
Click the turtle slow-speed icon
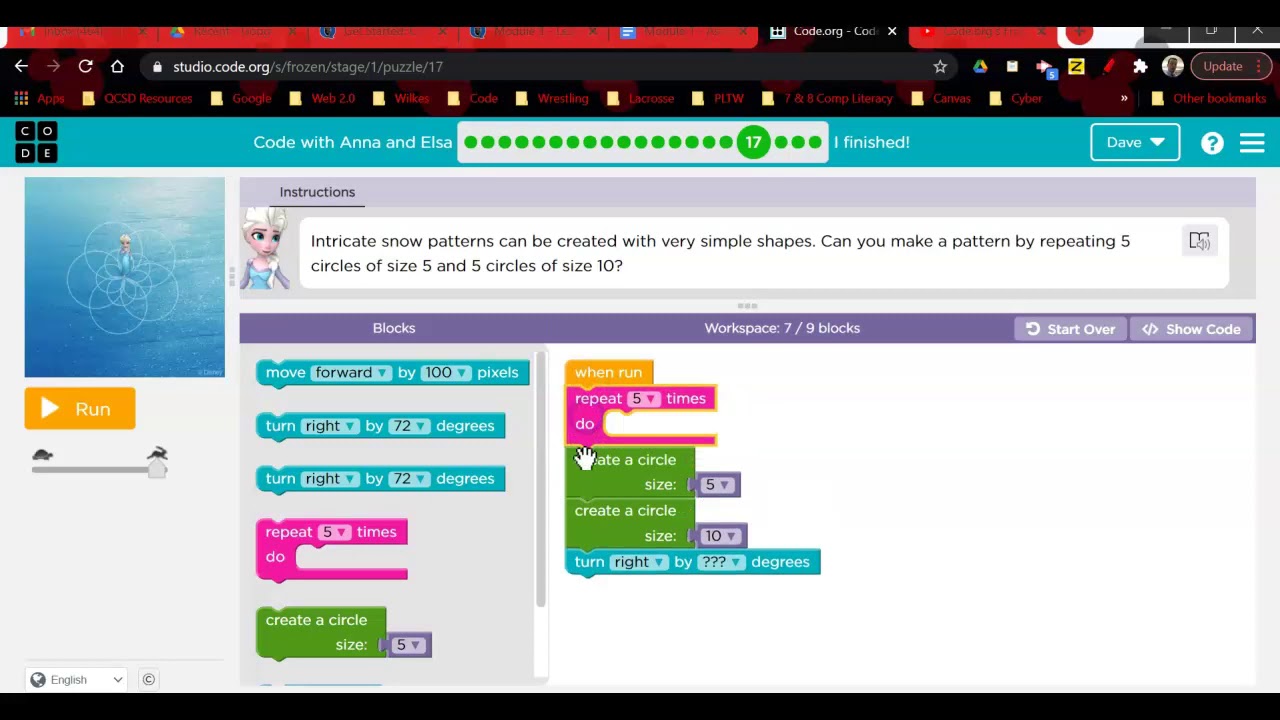tap(42, 455)
